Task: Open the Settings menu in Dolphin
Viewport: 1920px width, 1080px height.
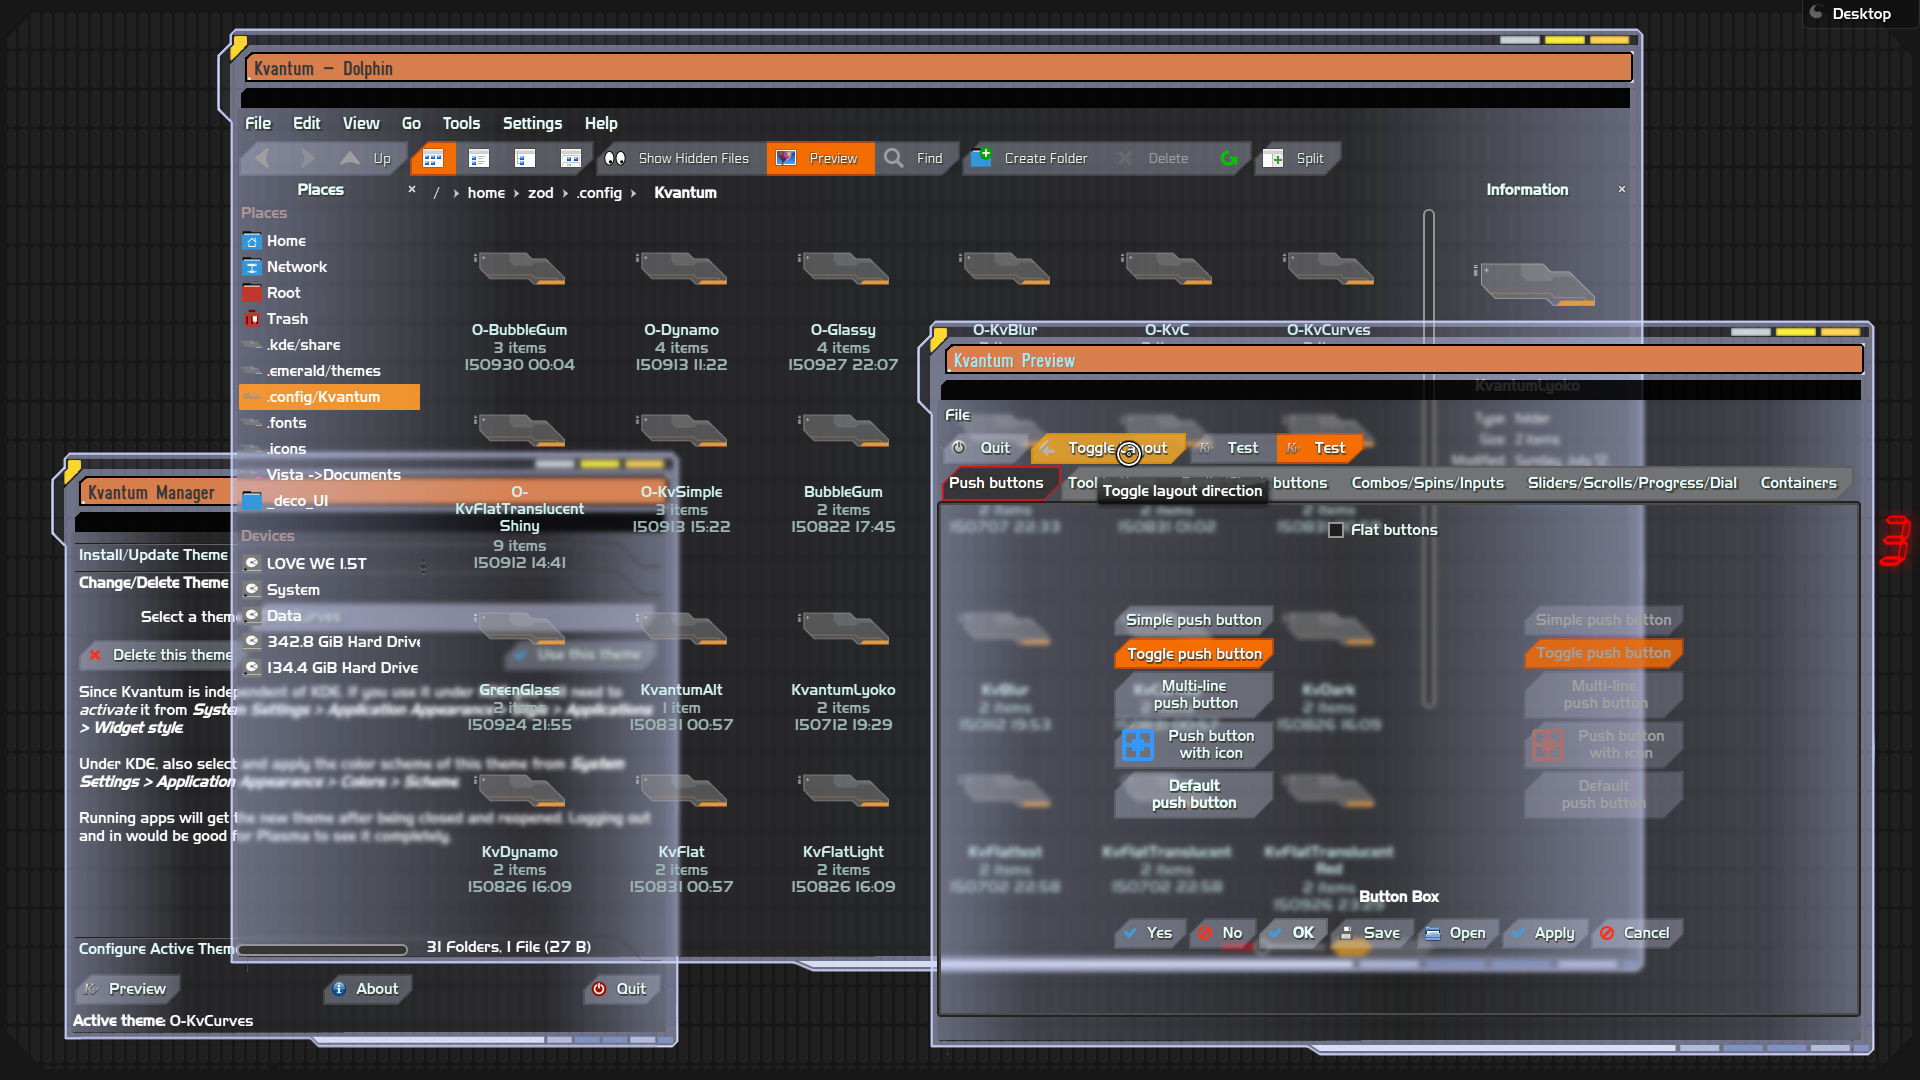Action: [532, 123]
